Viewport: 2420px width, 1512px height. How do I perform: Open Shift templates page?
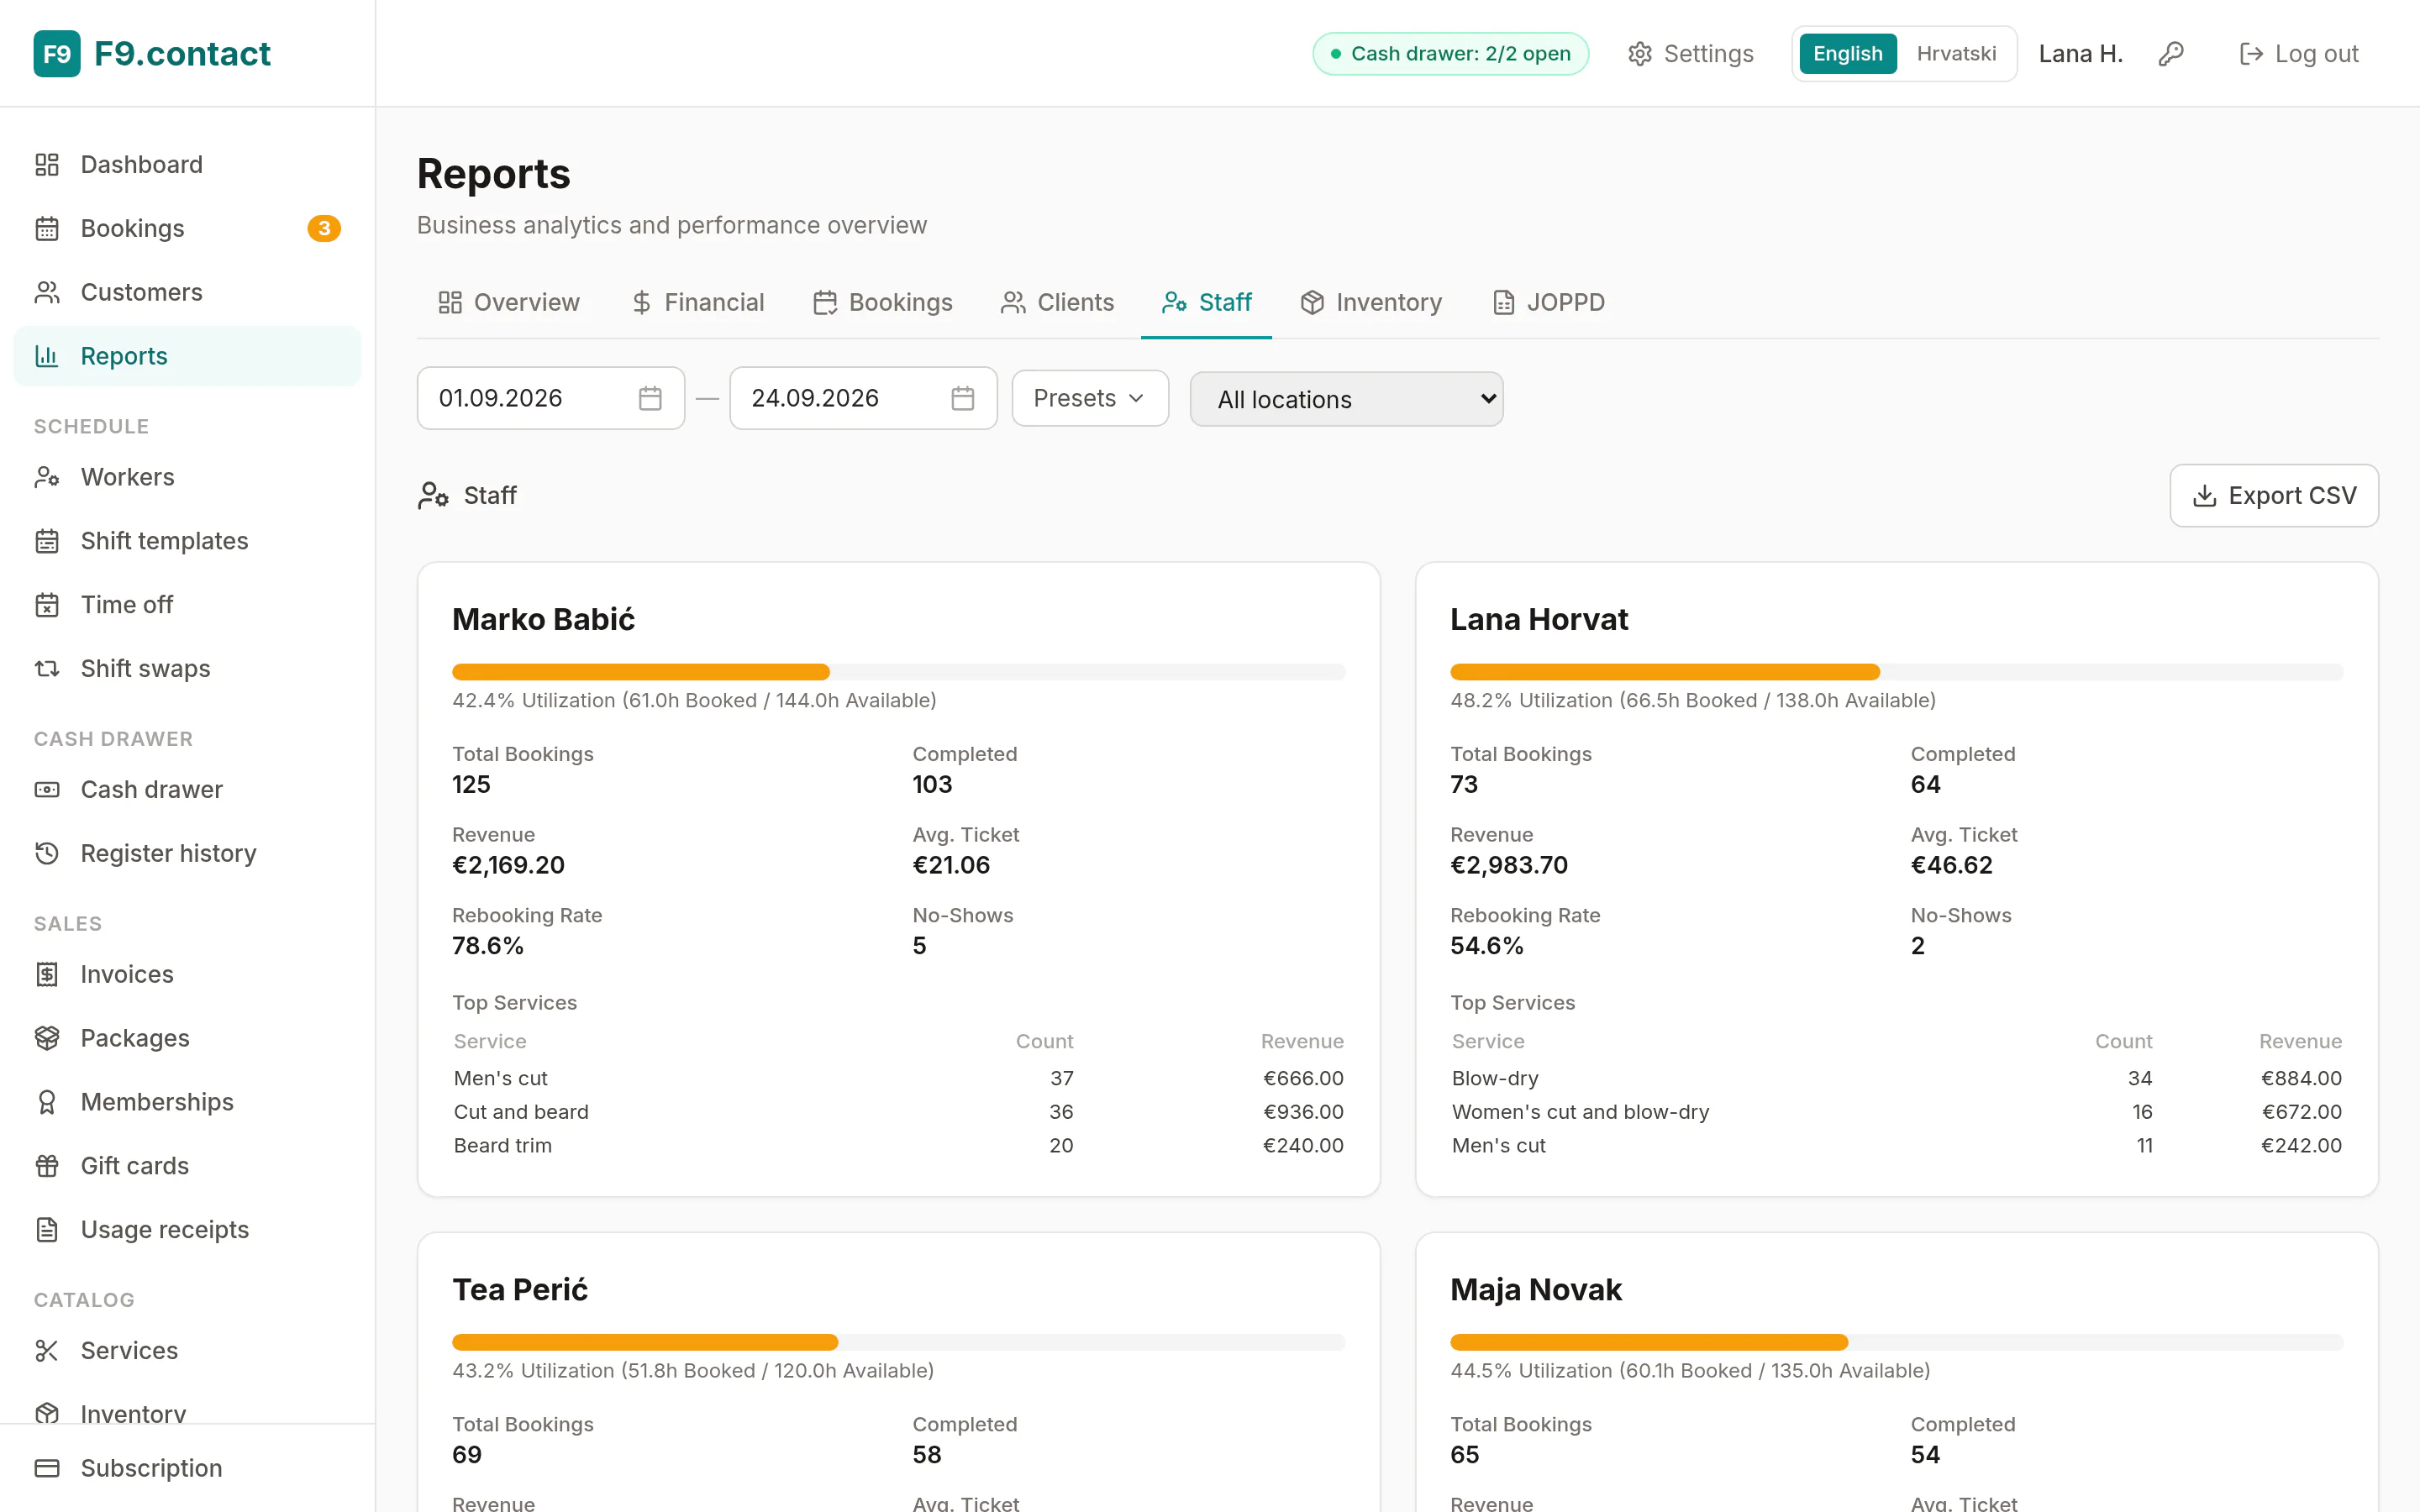pos(187,541)
